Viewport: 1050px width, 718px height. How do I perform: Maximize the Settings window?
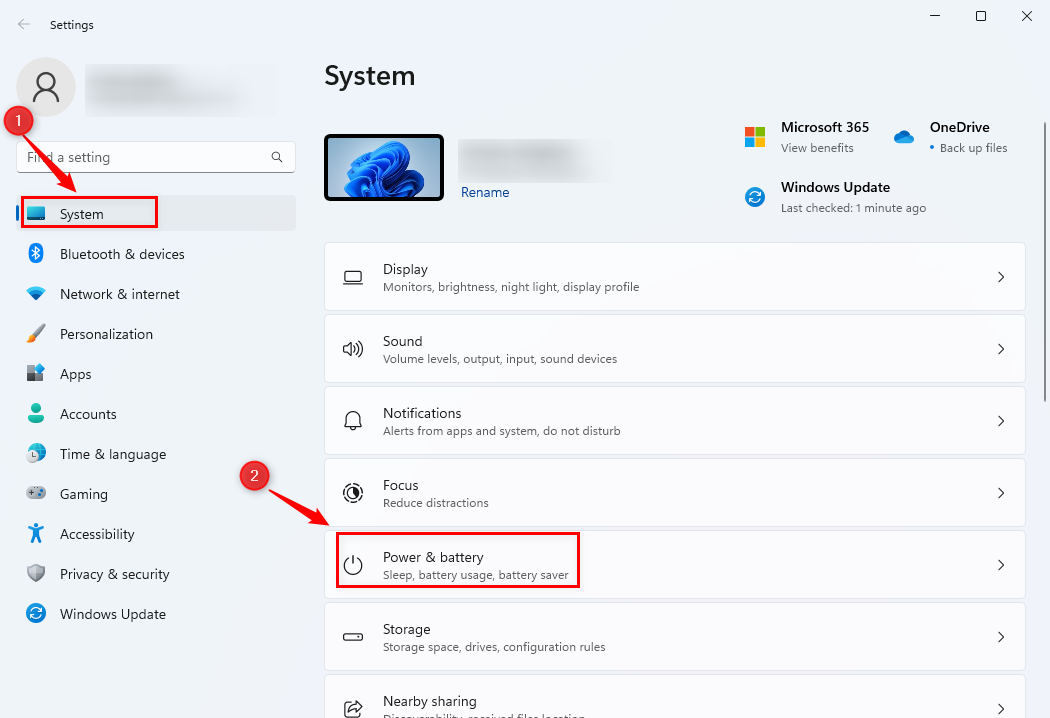click(x=981, y=16)
